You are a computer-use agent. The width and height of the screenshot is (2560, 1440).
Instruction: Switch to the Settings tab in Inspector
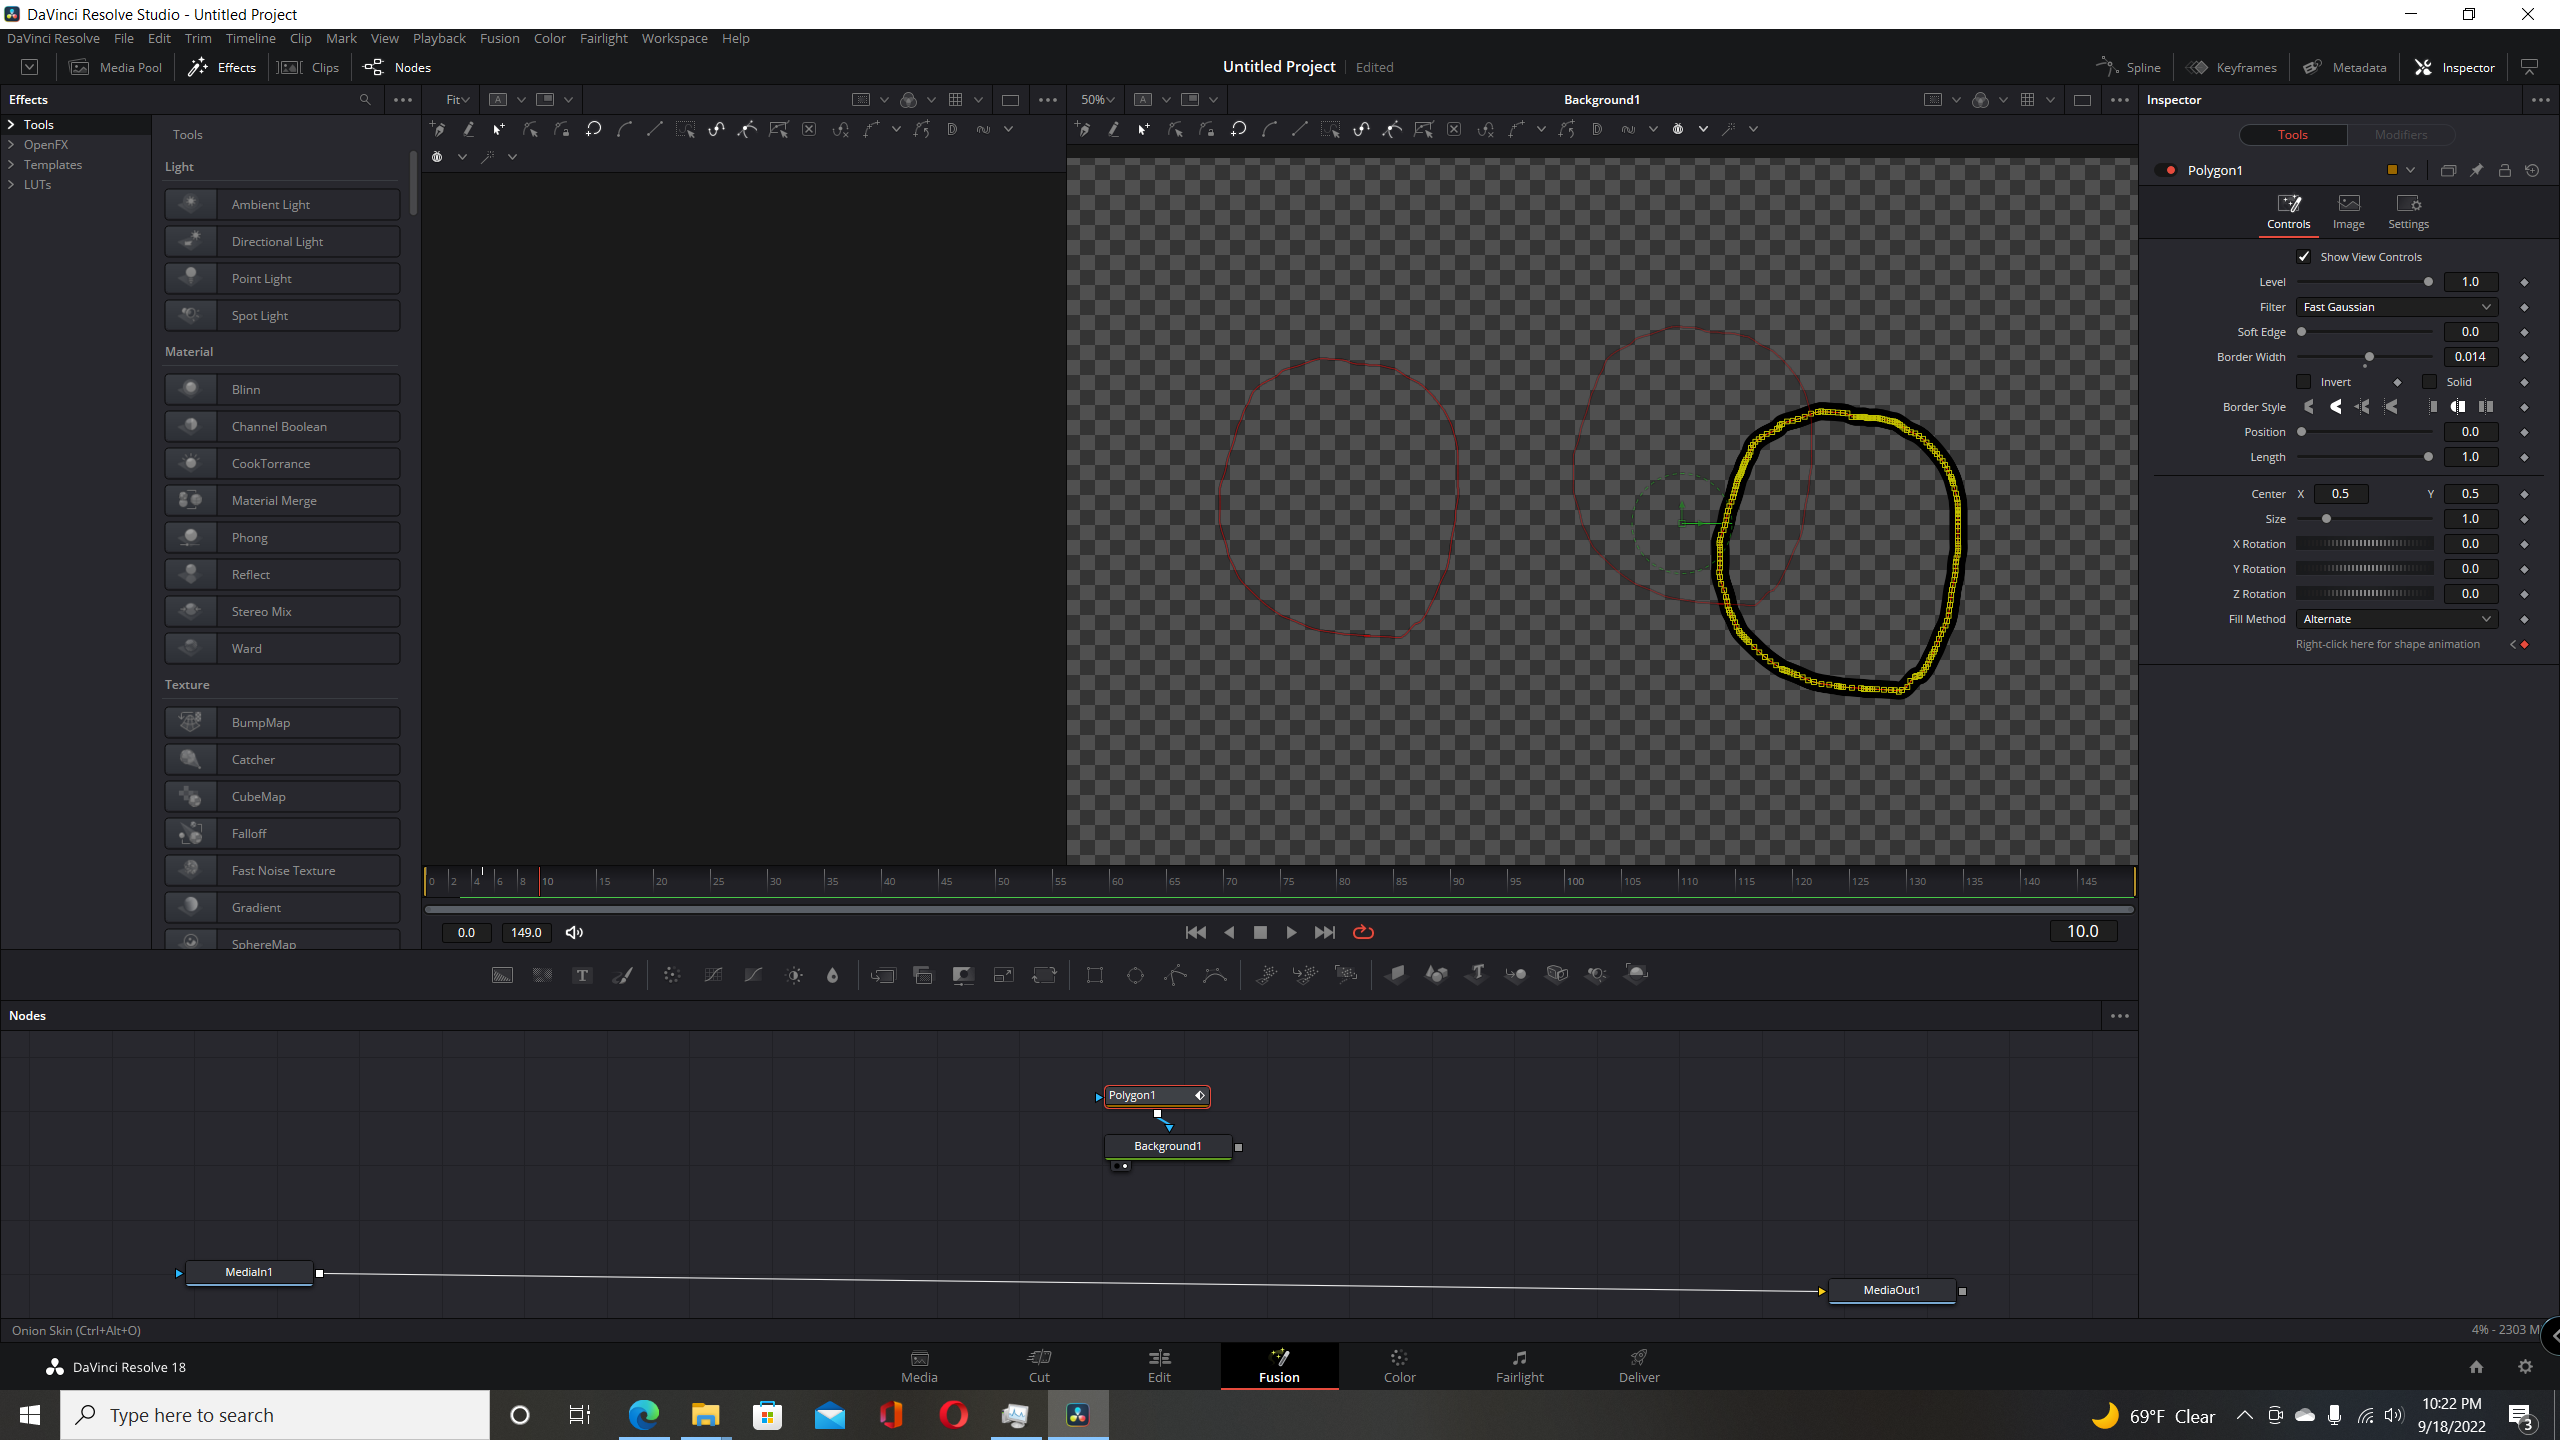coord(2408,212)
